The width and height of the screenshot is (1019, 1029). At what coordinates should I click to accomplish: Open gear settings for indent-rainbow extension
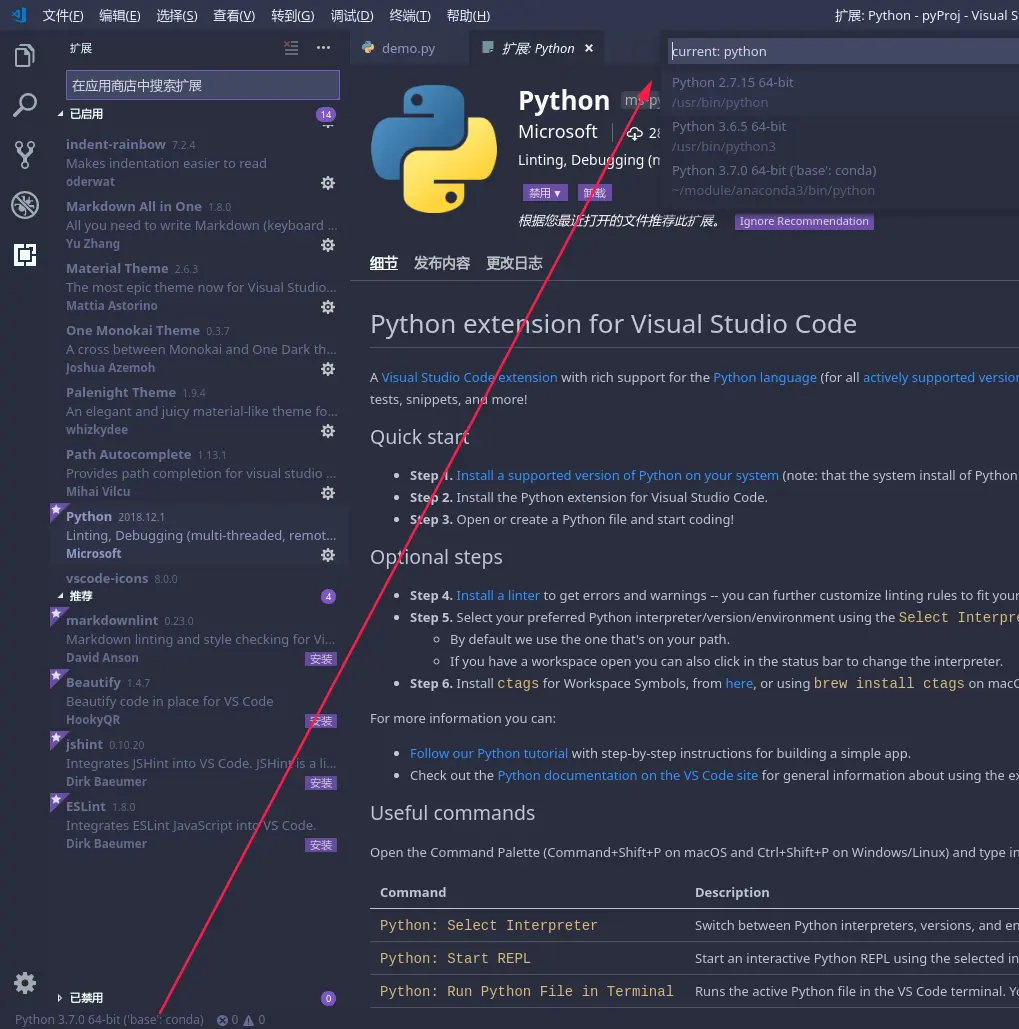click(x=327, y=183)
